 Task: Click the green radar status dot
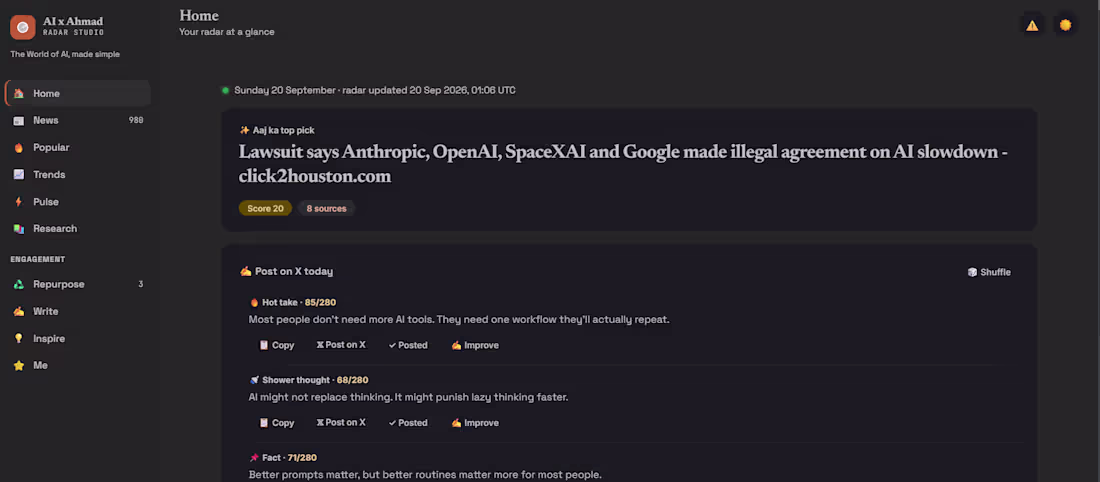[225, 91]
